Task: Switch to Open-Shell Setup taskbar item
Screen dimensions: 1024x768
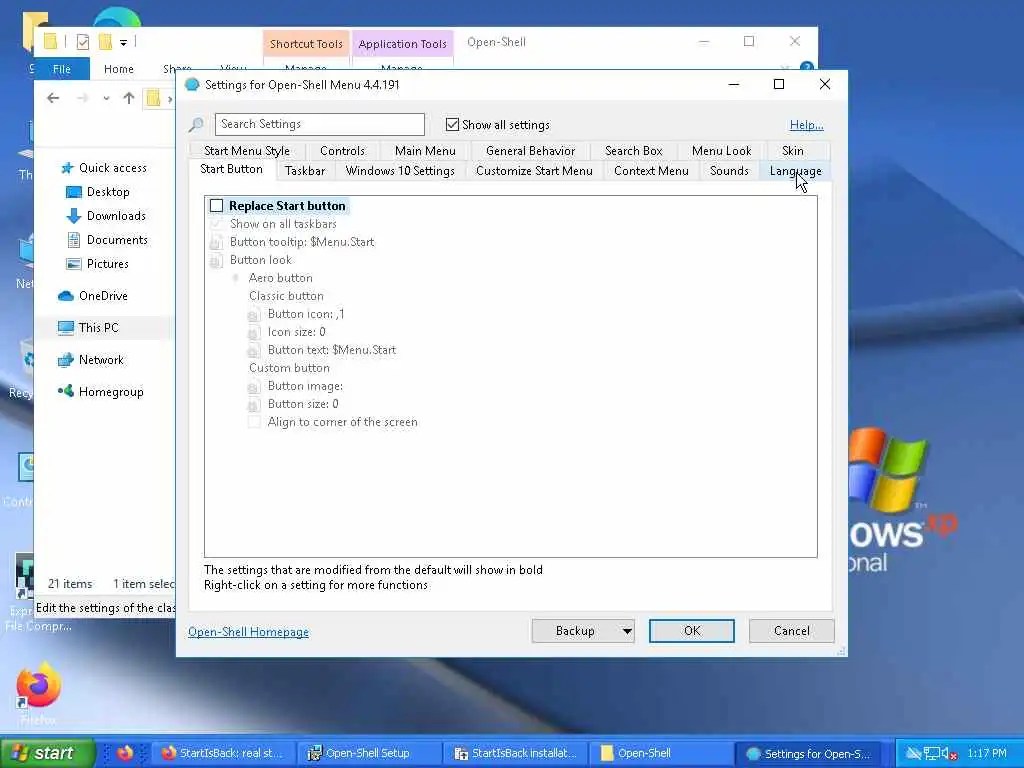Action: point(368,753)
